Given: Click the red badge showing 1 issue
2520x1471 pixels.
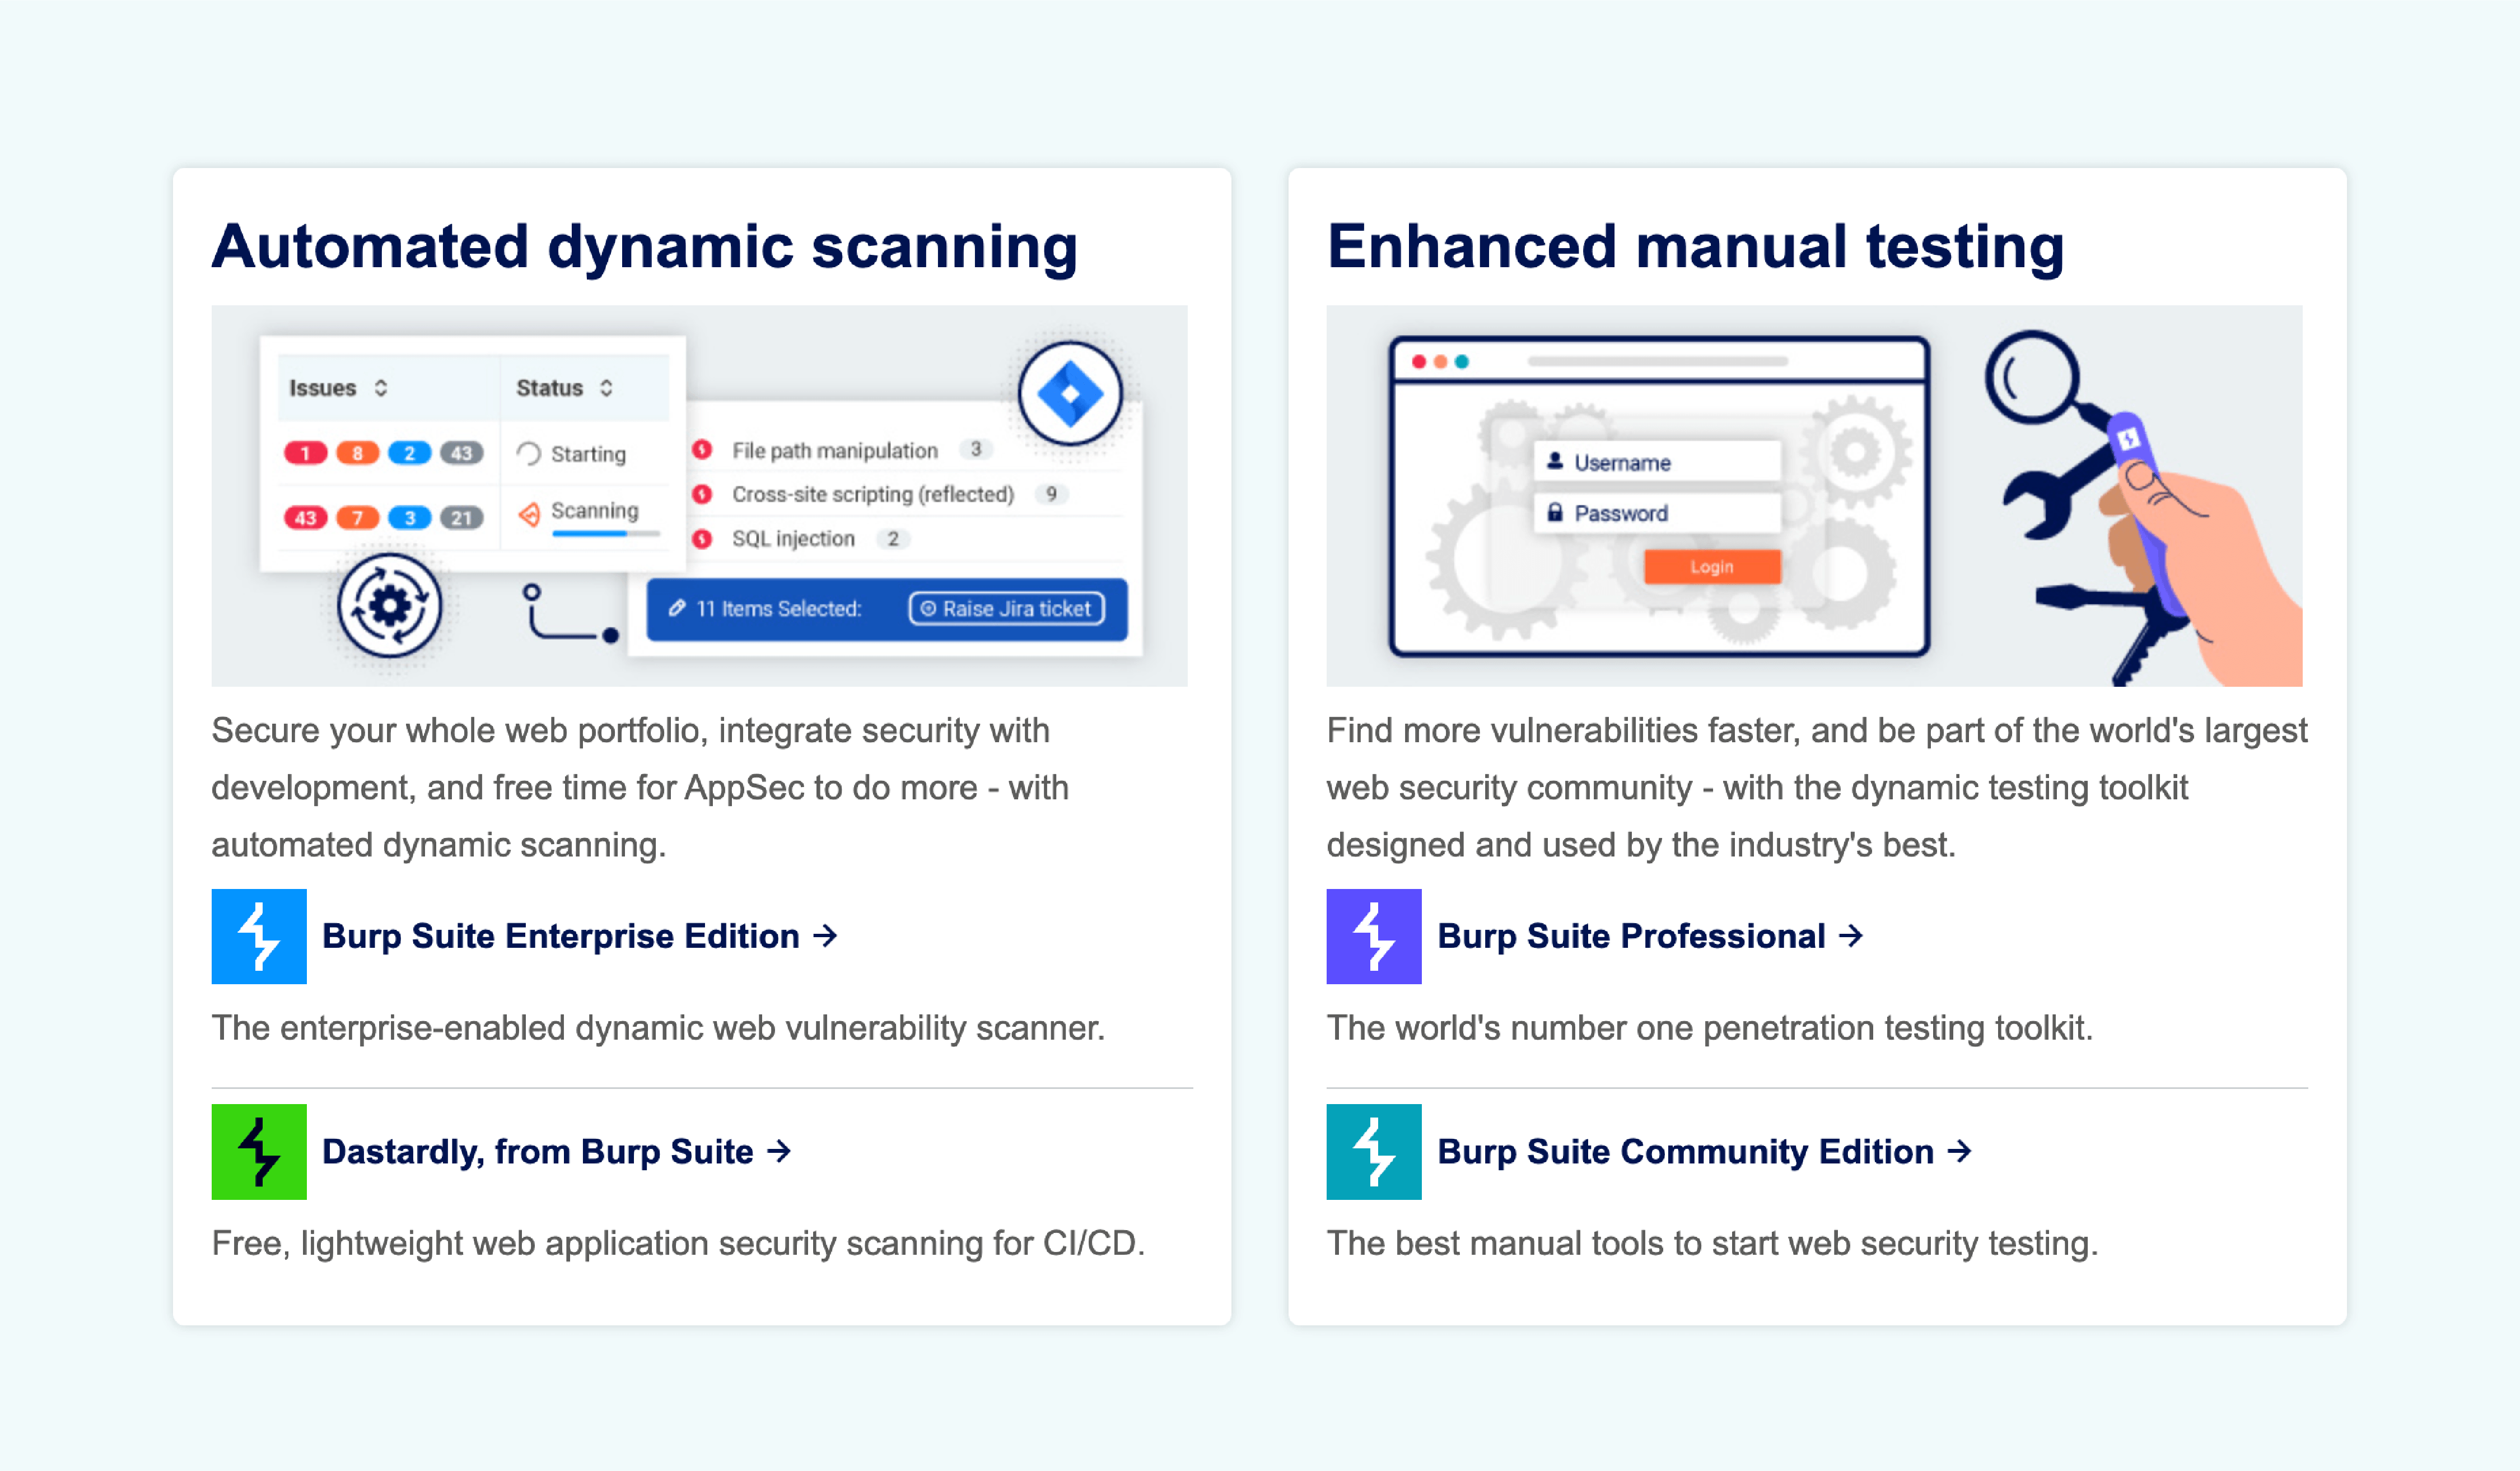Looking at the screenshot, I should (305, 453).
